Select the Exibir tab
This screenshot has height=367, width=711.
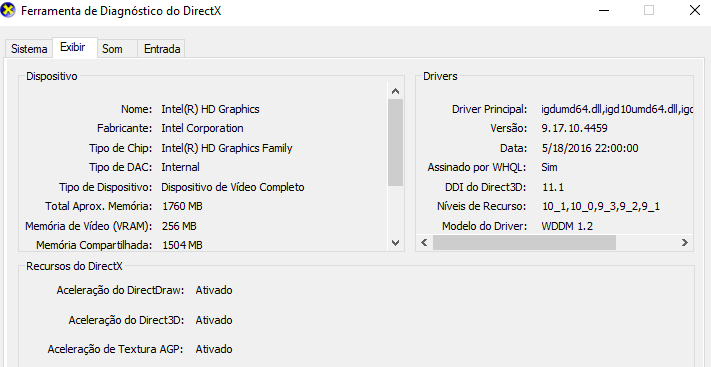(x=73, y=48)
